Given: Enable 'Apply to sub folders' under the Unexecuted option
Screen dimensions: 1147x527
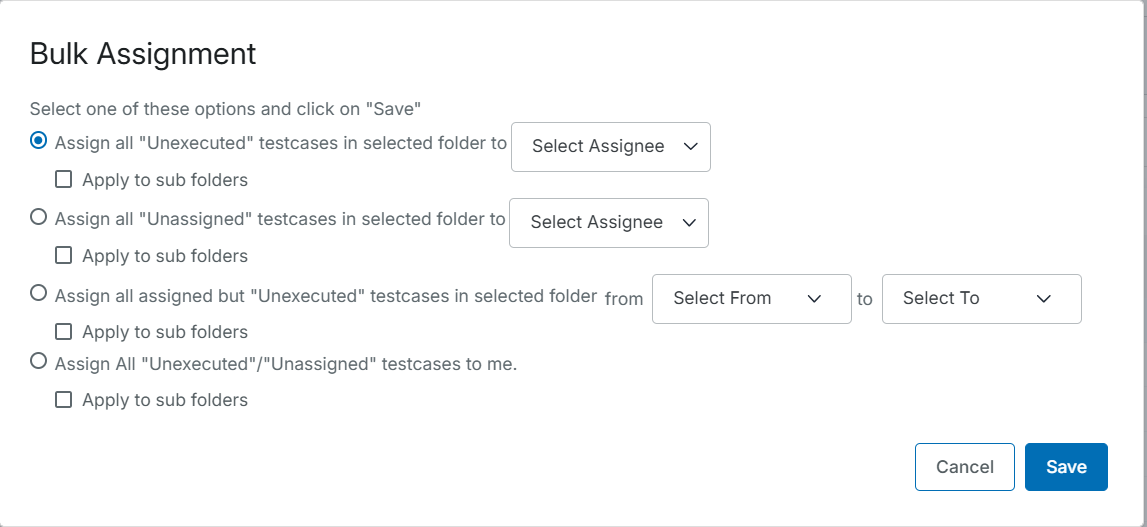Looking at the screenshot, I should [x=64, y=180].
